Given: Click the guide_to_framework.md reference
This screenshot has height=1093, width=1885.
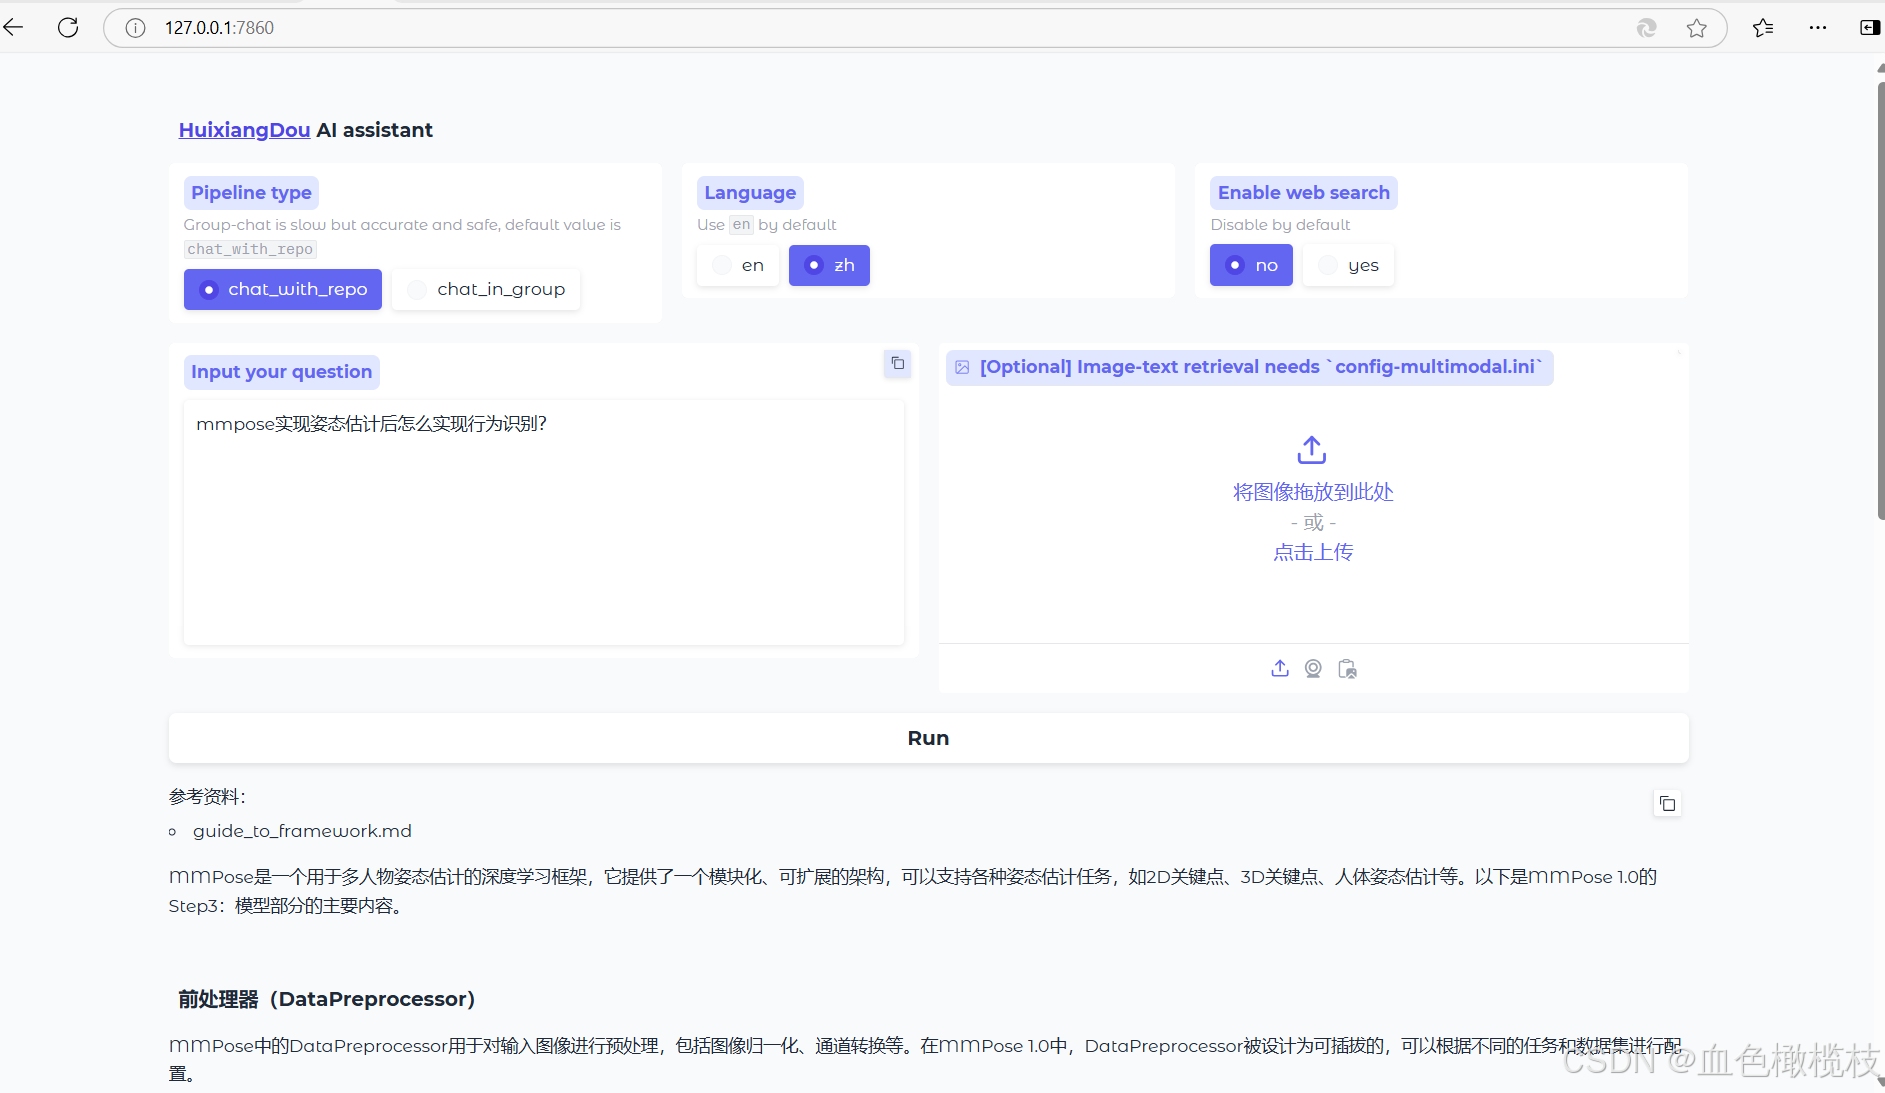Looking at the screenshot, I should point(302,831).
